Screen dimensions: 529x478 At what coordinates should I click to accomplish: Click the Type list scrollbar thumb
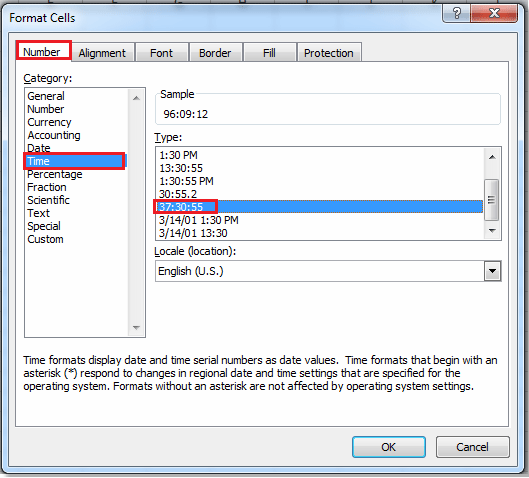[x=492, y=200]
